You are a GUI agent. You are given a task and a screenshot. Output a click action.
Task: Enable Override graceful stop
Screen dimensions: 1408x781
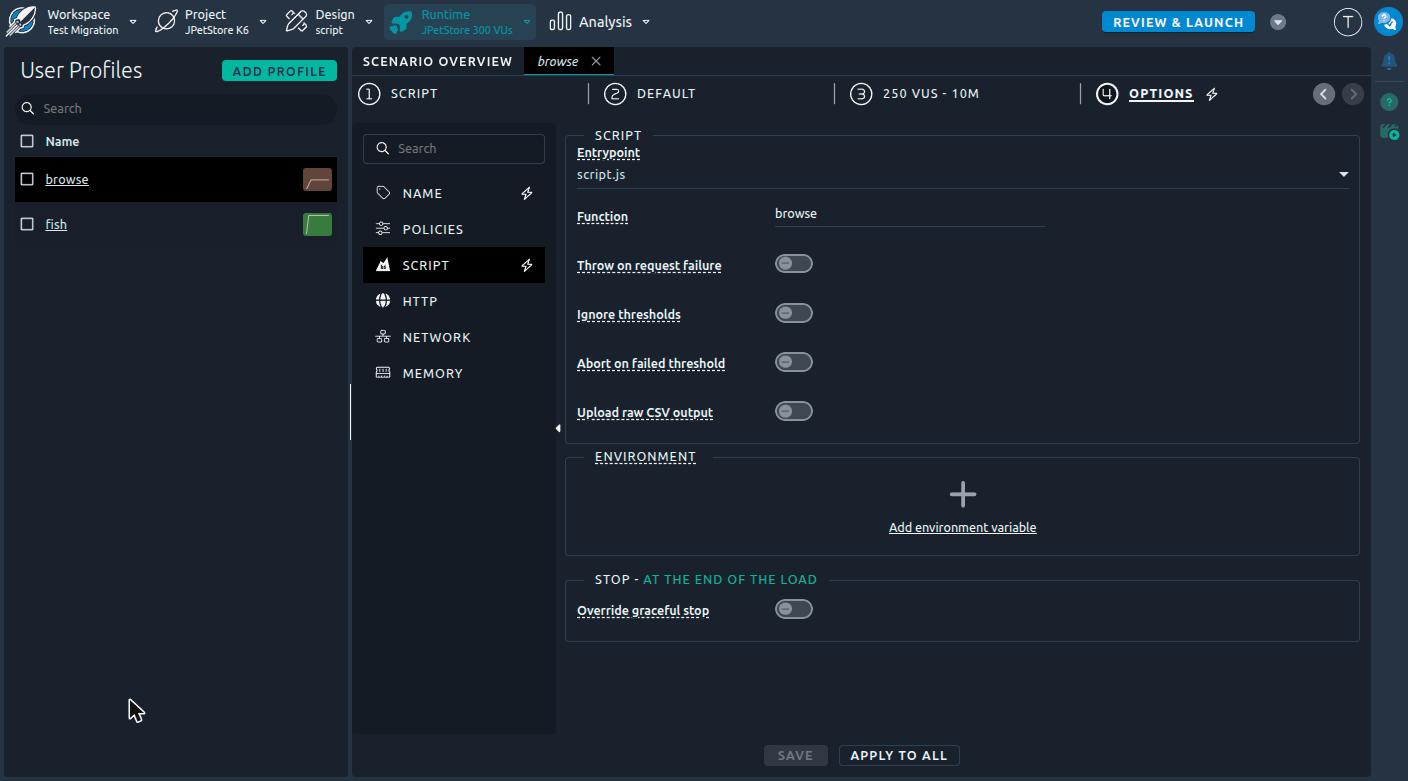coord(794,609)
